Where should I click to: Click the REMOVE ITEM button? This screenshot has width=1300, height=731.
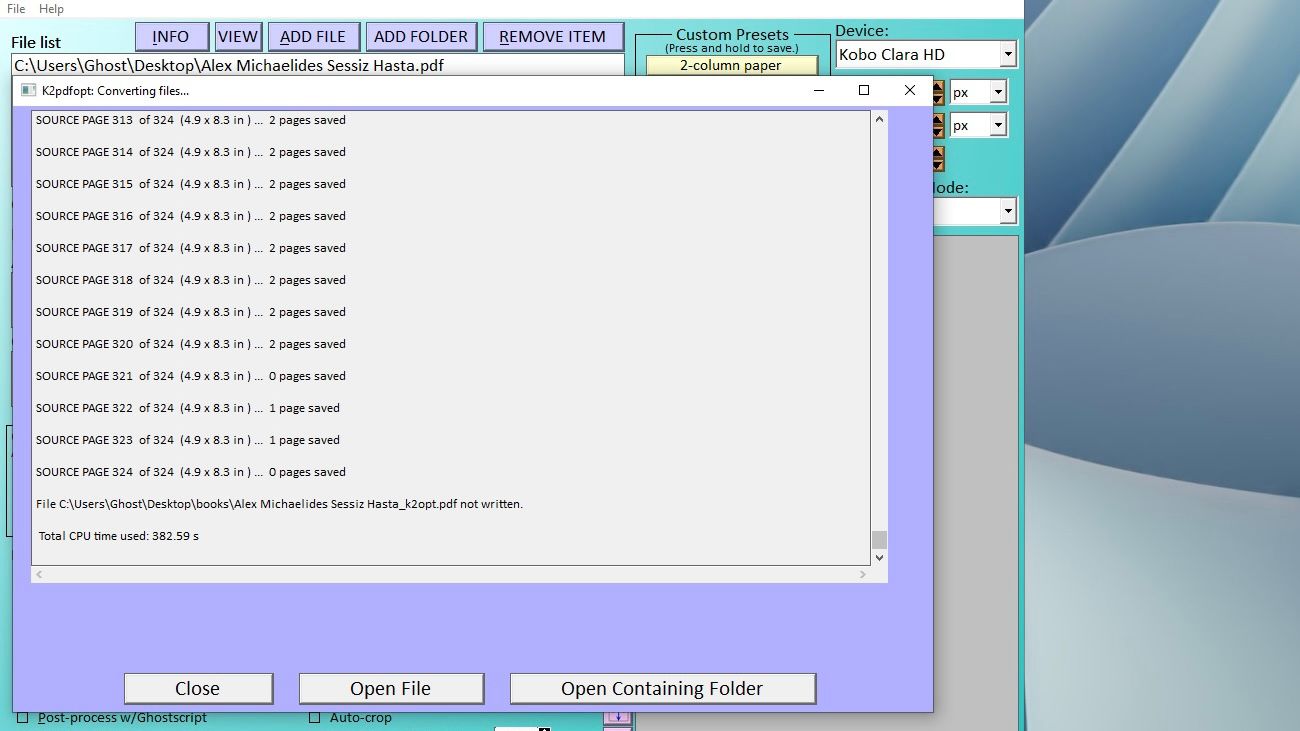point(553,37)
